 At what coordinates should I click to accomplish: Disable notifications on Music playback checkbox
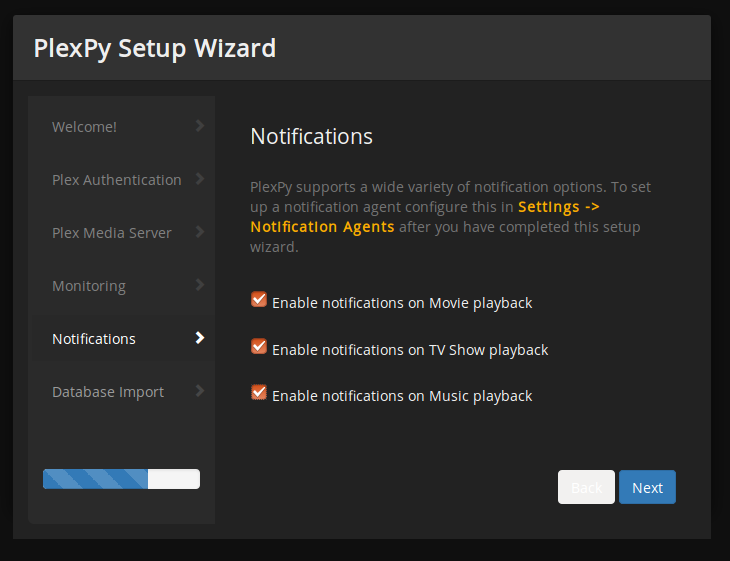point(259,392)
